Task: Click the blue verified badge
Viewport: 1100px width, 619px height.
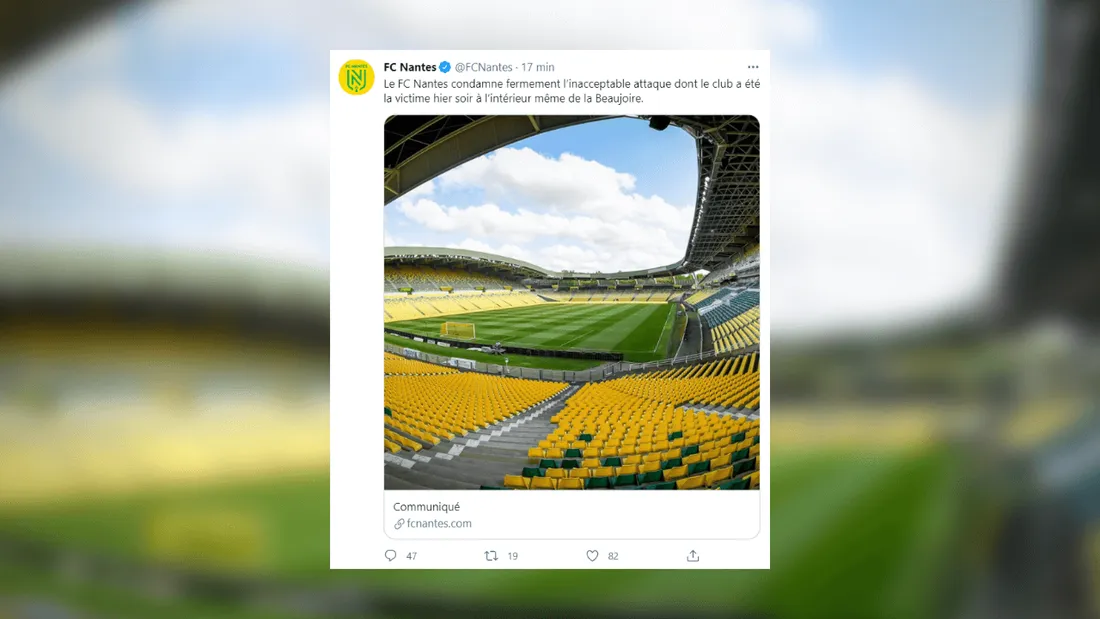Action: point(445,68)
